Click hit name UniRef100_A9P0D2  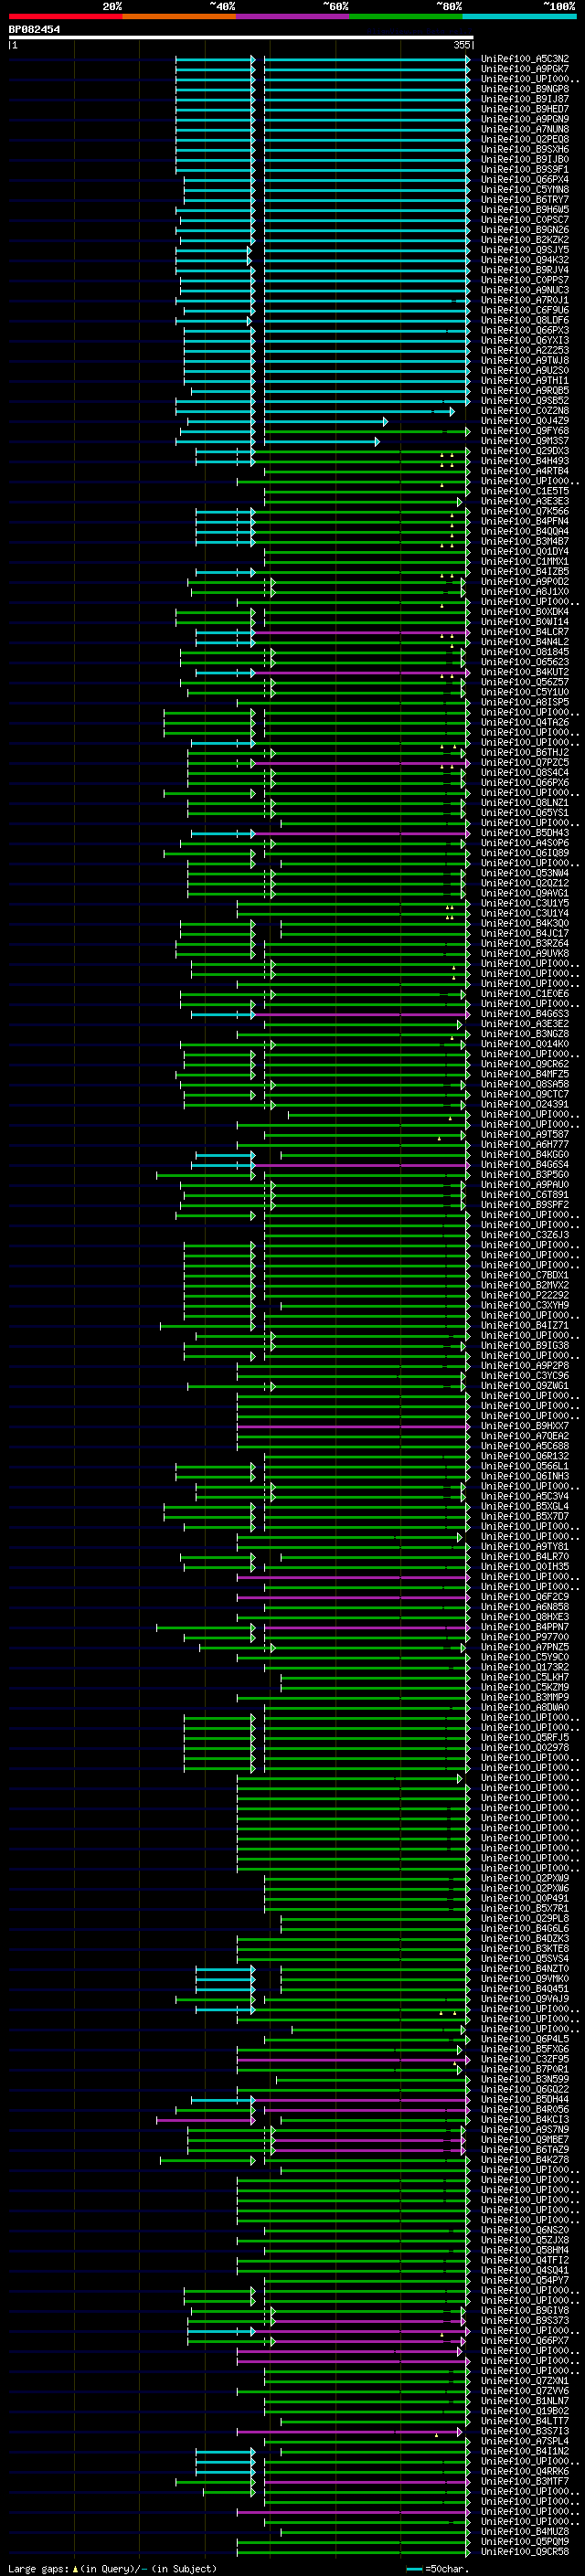pos(525,581)
